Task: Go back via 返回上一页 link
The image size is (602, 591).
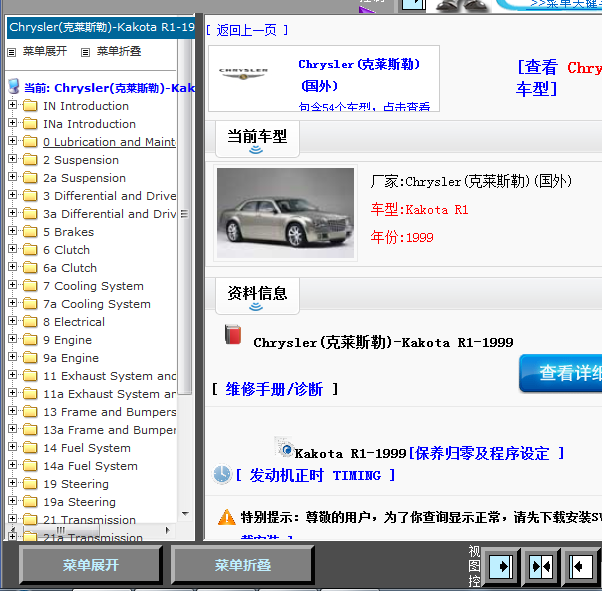Action: tap(246, 30)
